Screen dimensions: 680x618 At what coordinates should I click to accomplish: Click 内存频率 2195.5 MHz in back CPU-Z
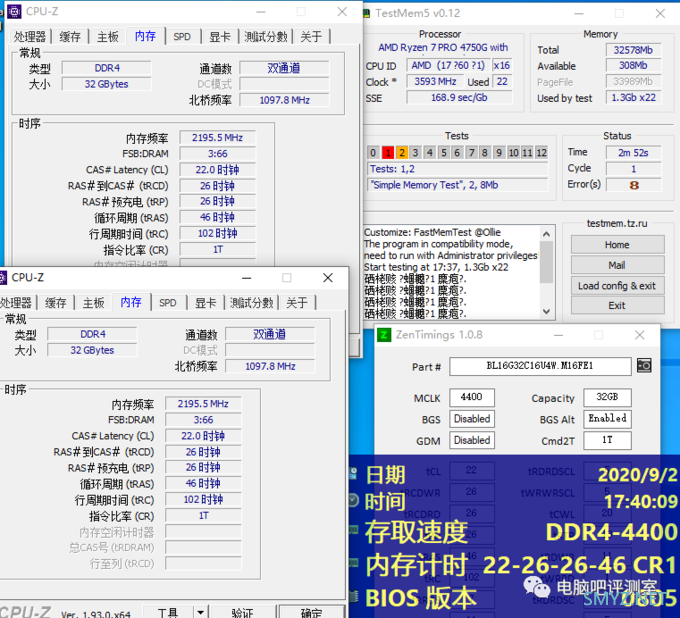[x=217, y=138]
